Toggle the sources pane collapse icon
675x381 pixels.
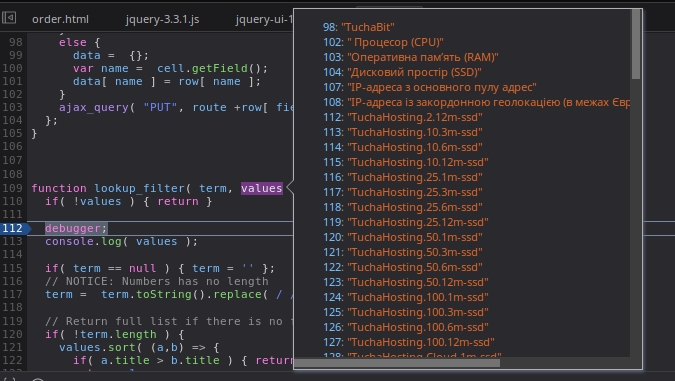9,18
